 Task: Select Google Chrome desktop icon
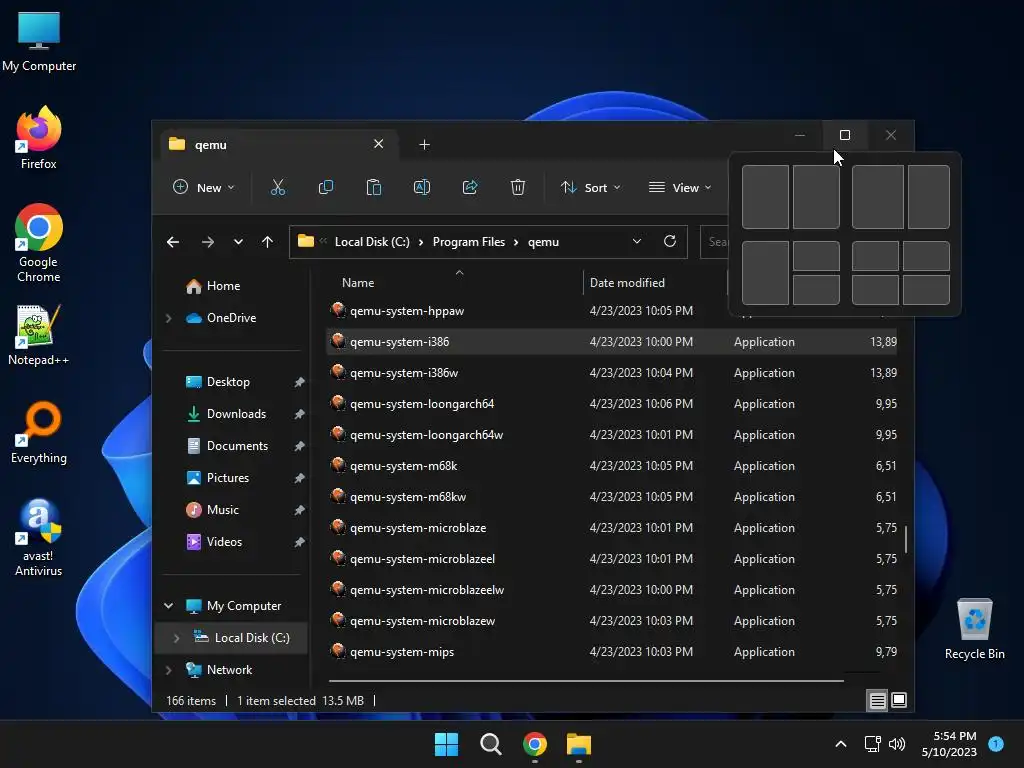[39, 243]
